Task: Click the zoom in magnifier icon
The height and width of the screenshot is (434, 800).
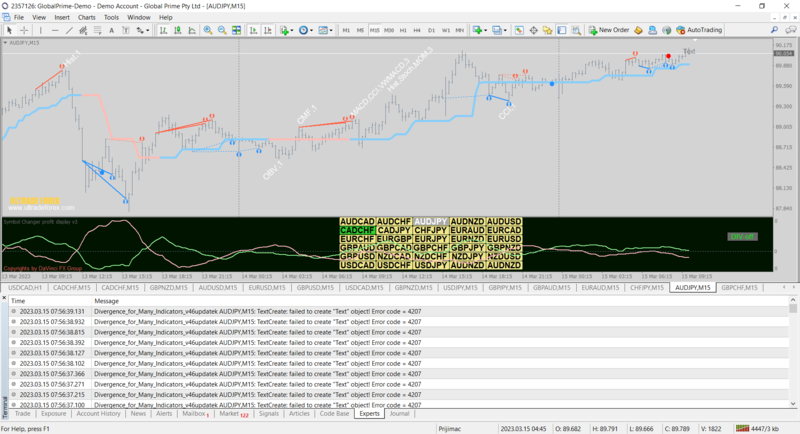Action: click(x=208, y=31)
